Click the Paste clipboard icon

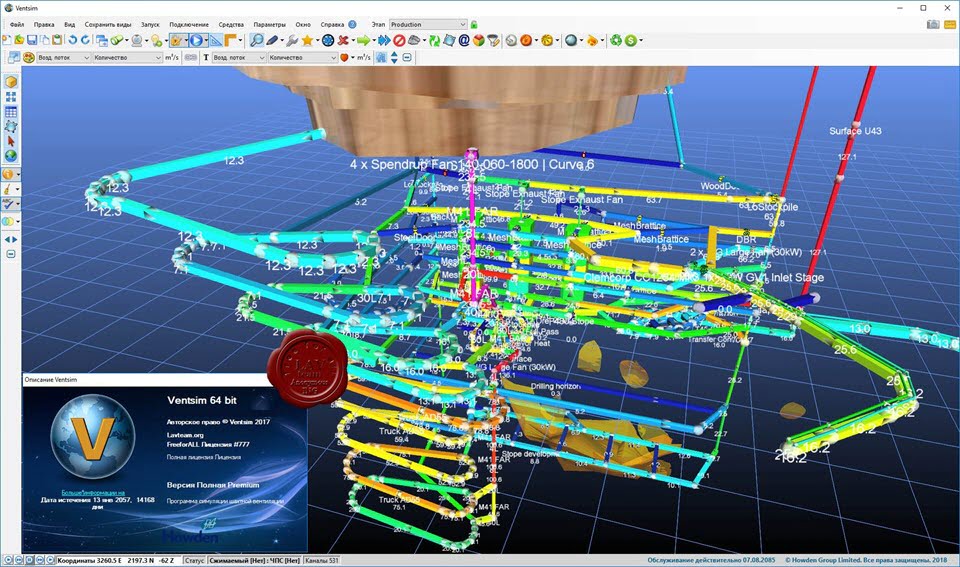point(57,40)
